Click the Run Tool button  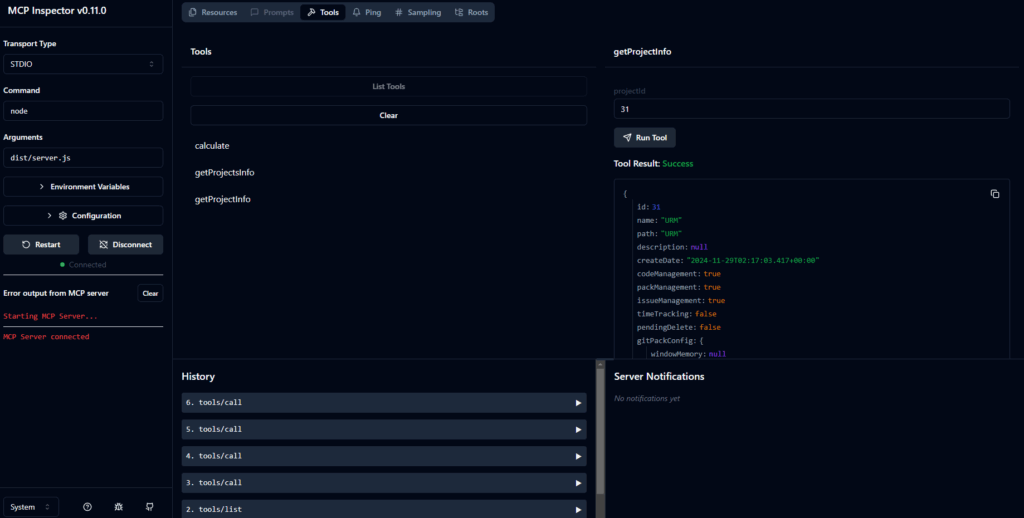(645, 138)
